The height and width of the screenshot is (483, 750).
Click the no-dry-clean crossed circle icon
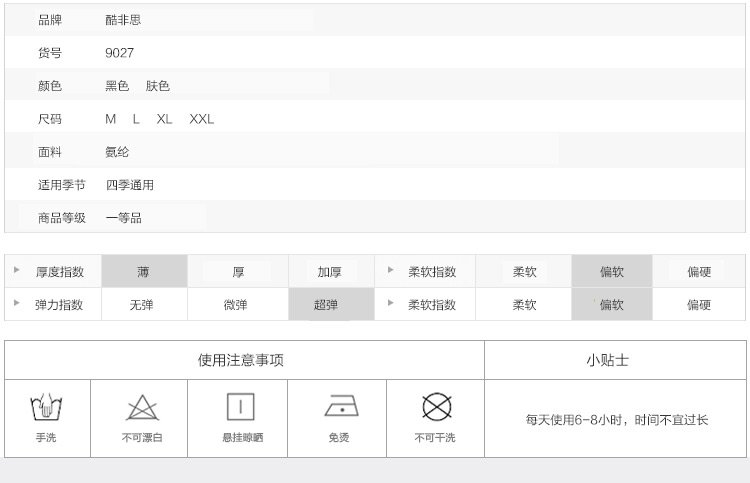[437, 407]
